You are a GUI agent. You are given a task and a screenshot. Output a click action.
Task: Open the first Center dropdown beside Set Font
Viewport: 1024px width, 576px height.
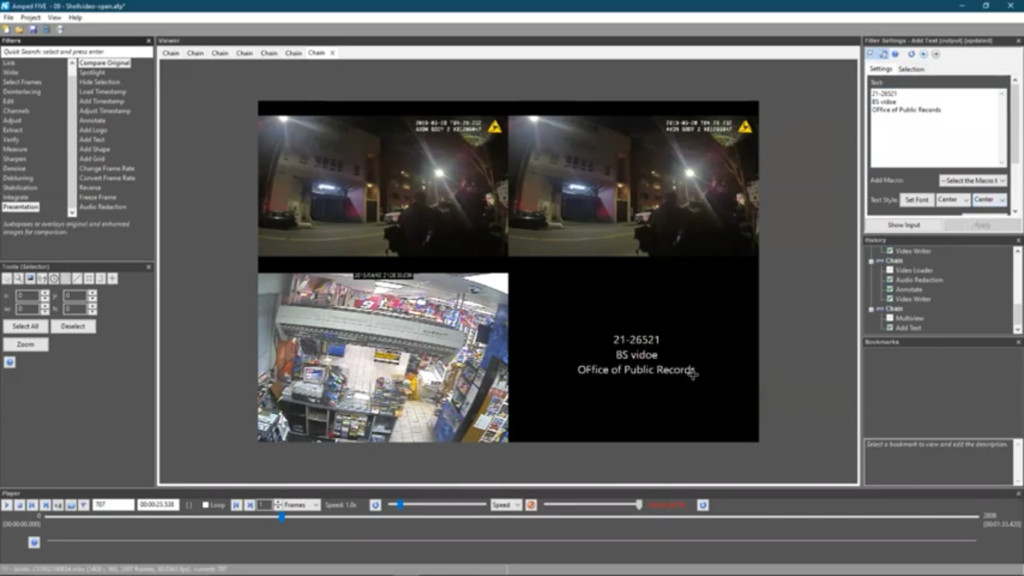tap(953, 200)
